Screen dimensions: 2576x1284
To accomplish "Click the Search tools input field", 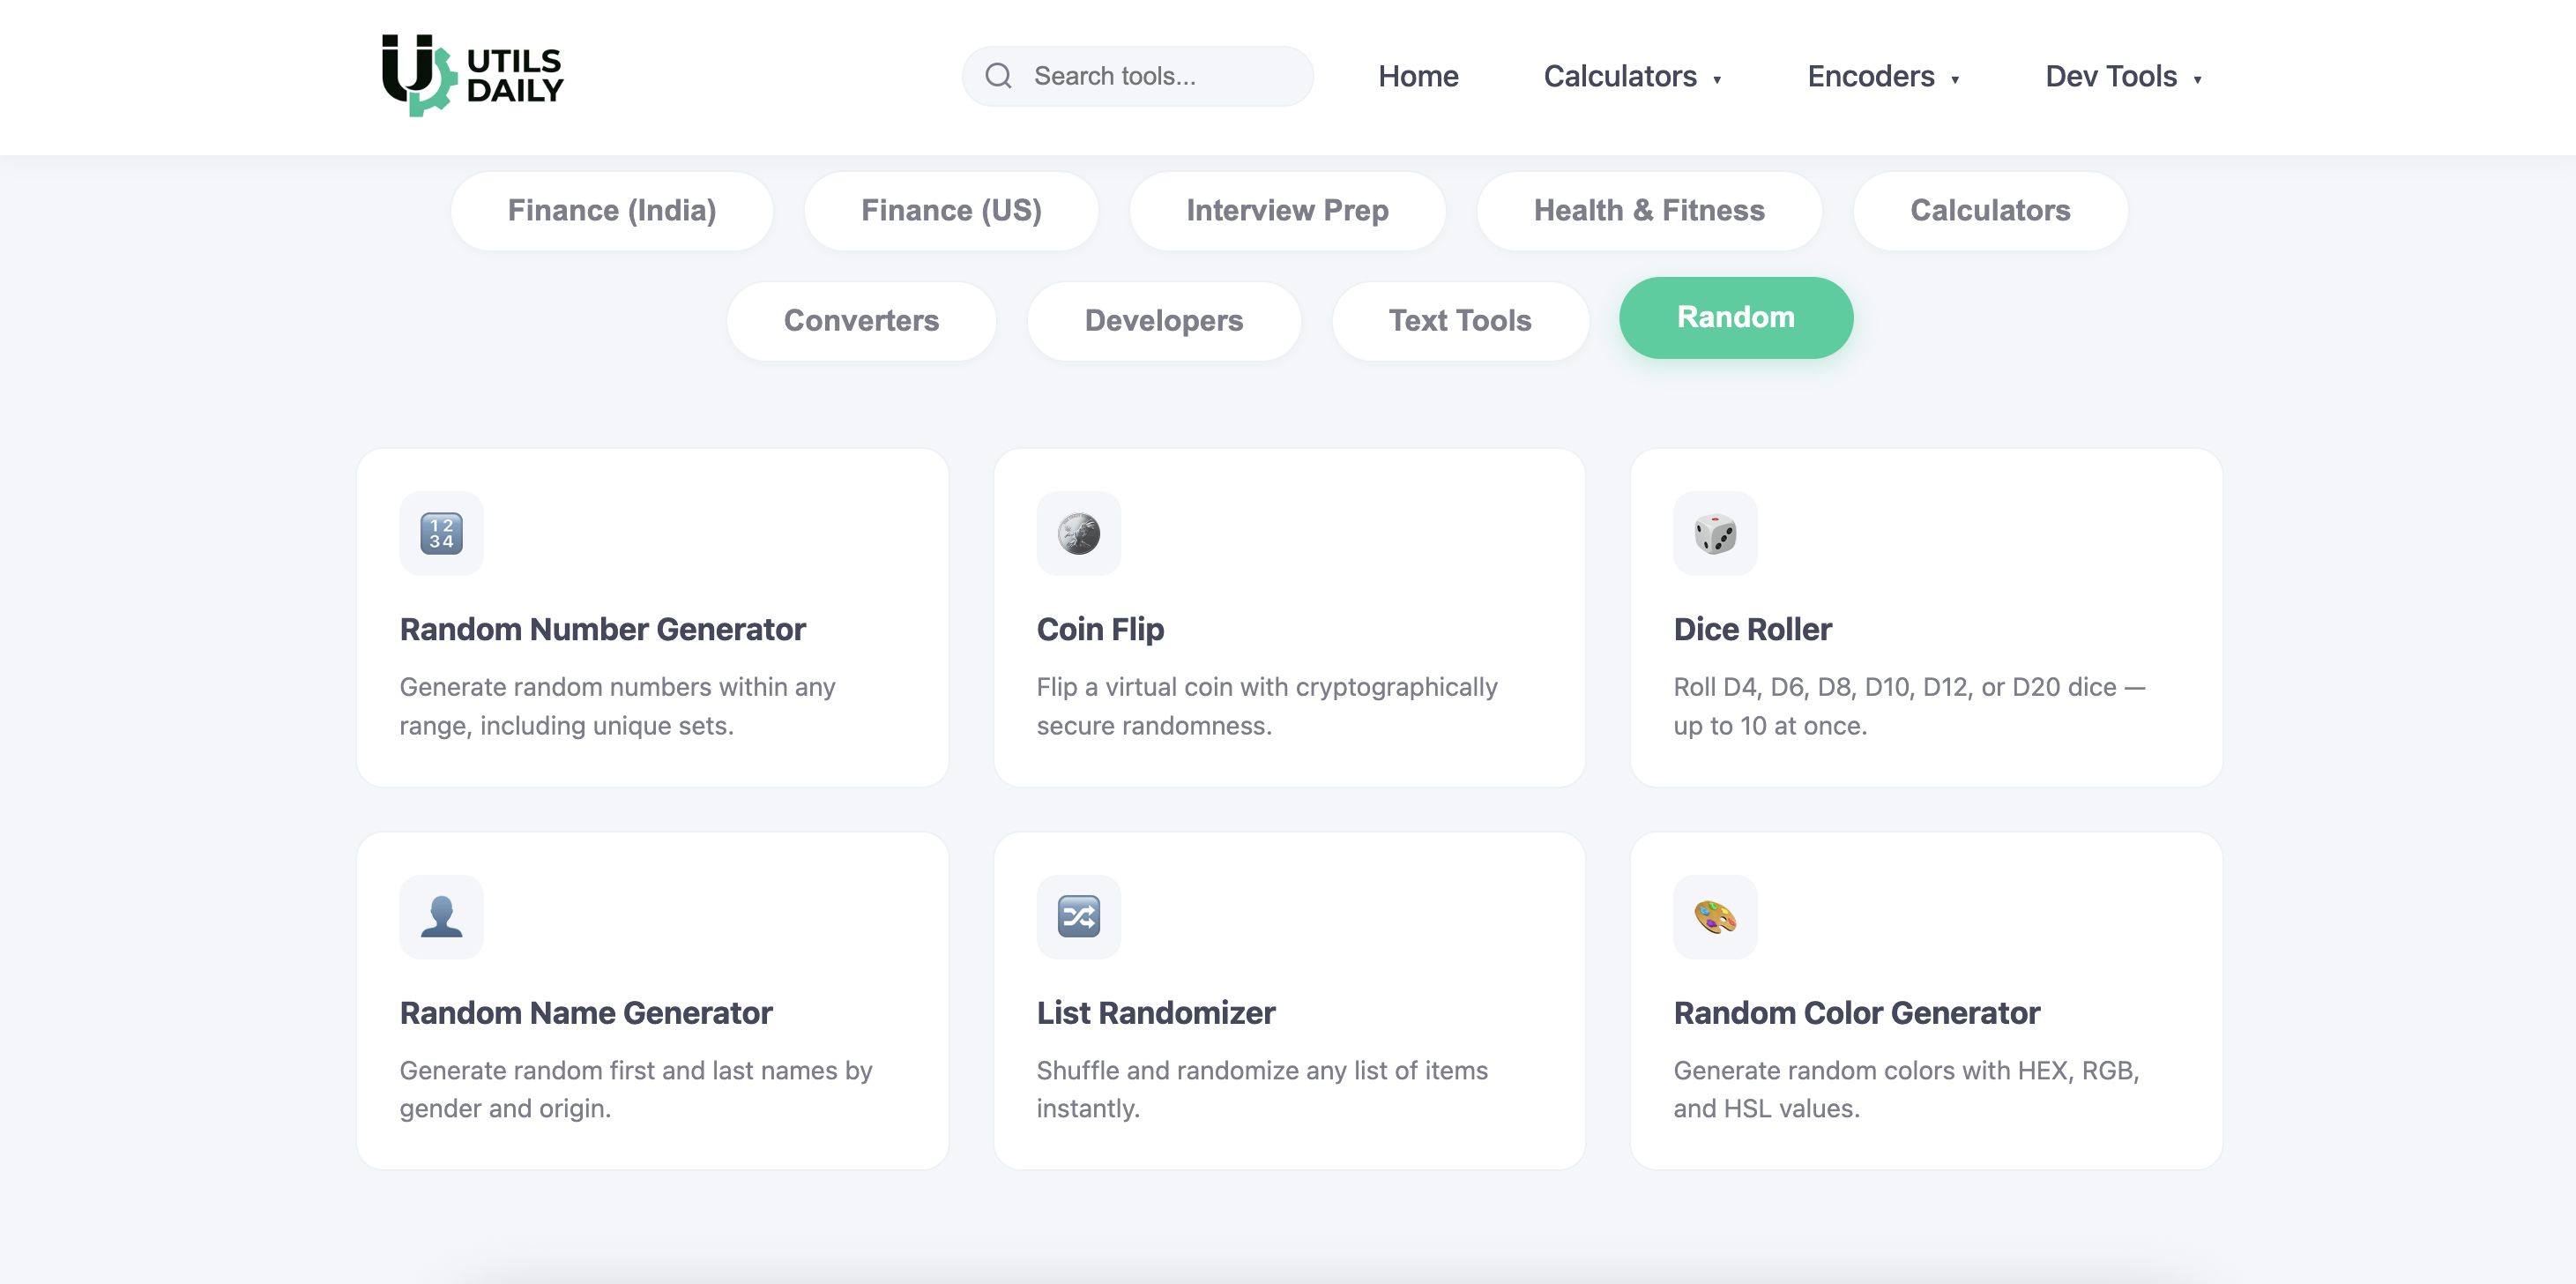I will 1160,76.
